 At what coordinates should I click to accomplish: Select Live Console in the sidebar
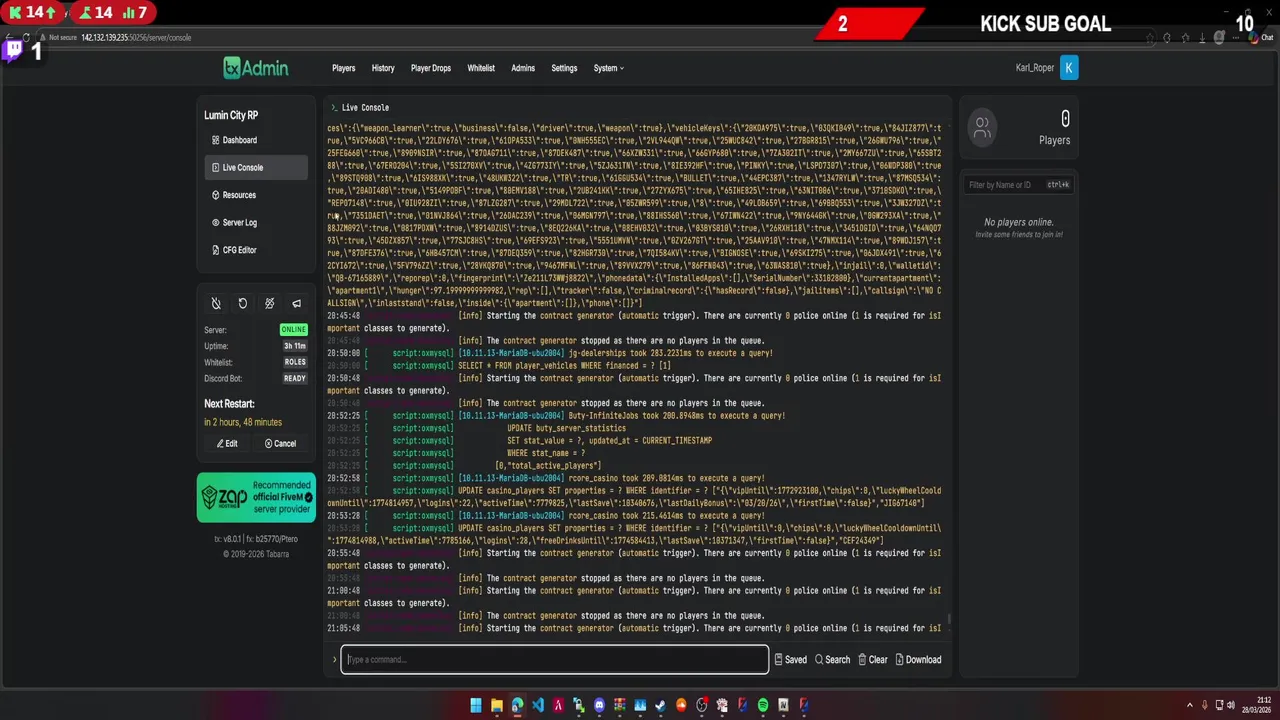[x=257, y=168]
